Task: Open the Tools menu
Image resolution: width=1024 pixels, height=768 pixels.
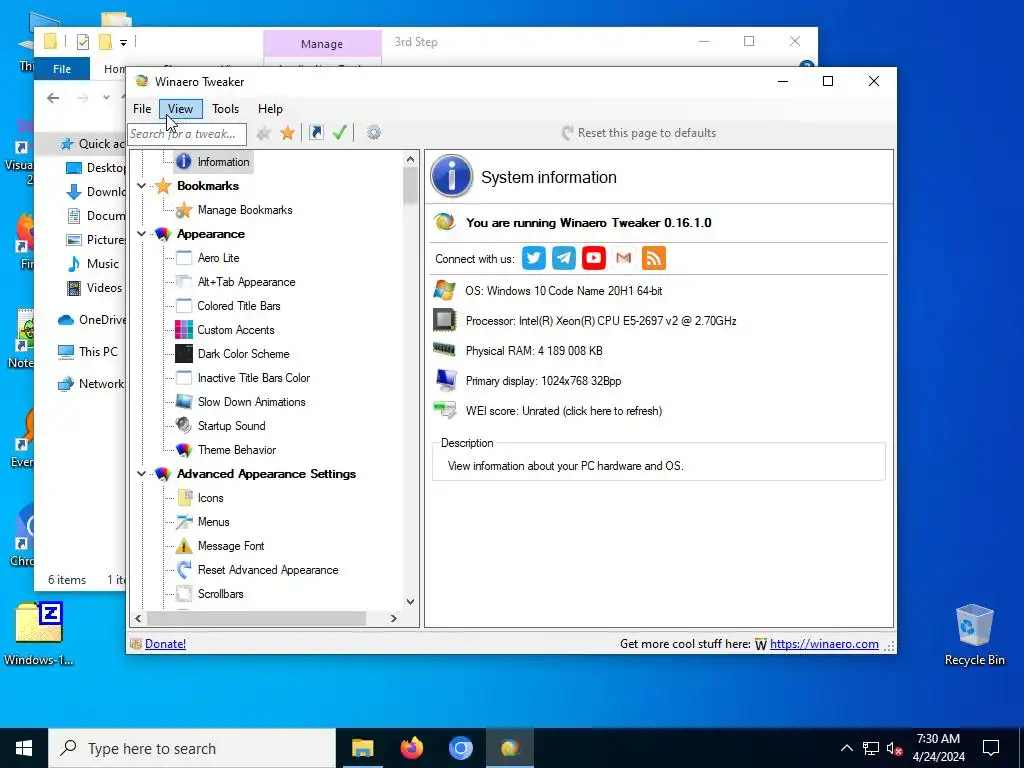Action: click(225, 109)
